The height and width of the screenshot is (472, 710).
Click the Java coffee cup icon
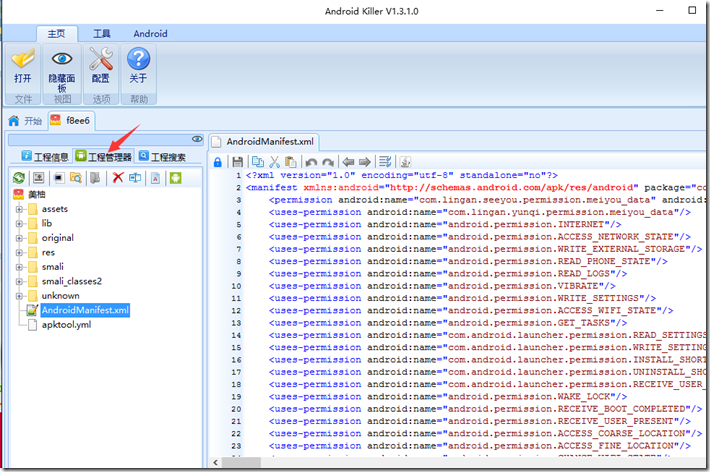(x=405, y=162)
